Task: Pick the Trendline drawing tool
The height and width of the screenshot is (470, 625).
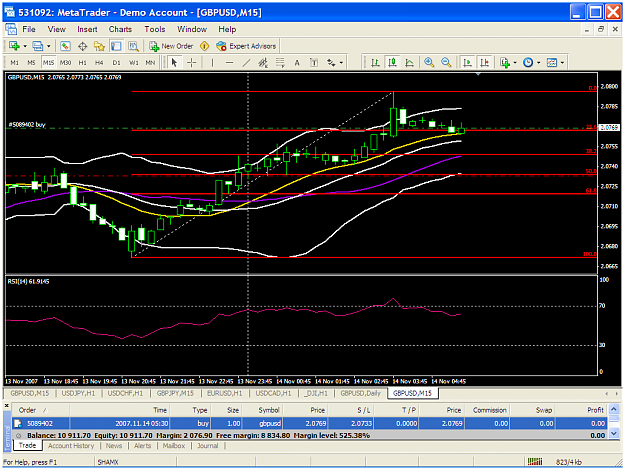Action: [x=246, y=63]
